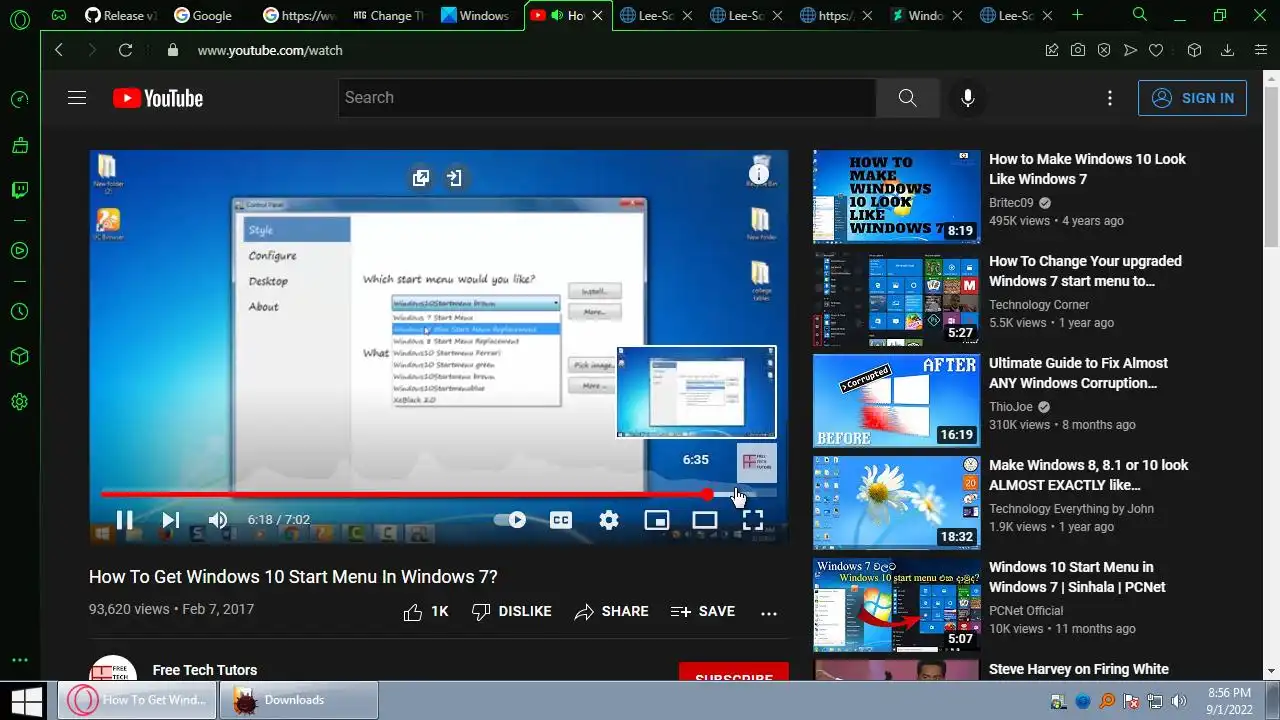
Task: Switch to the Windows tab with blue icon
Action: coord(477,15)
